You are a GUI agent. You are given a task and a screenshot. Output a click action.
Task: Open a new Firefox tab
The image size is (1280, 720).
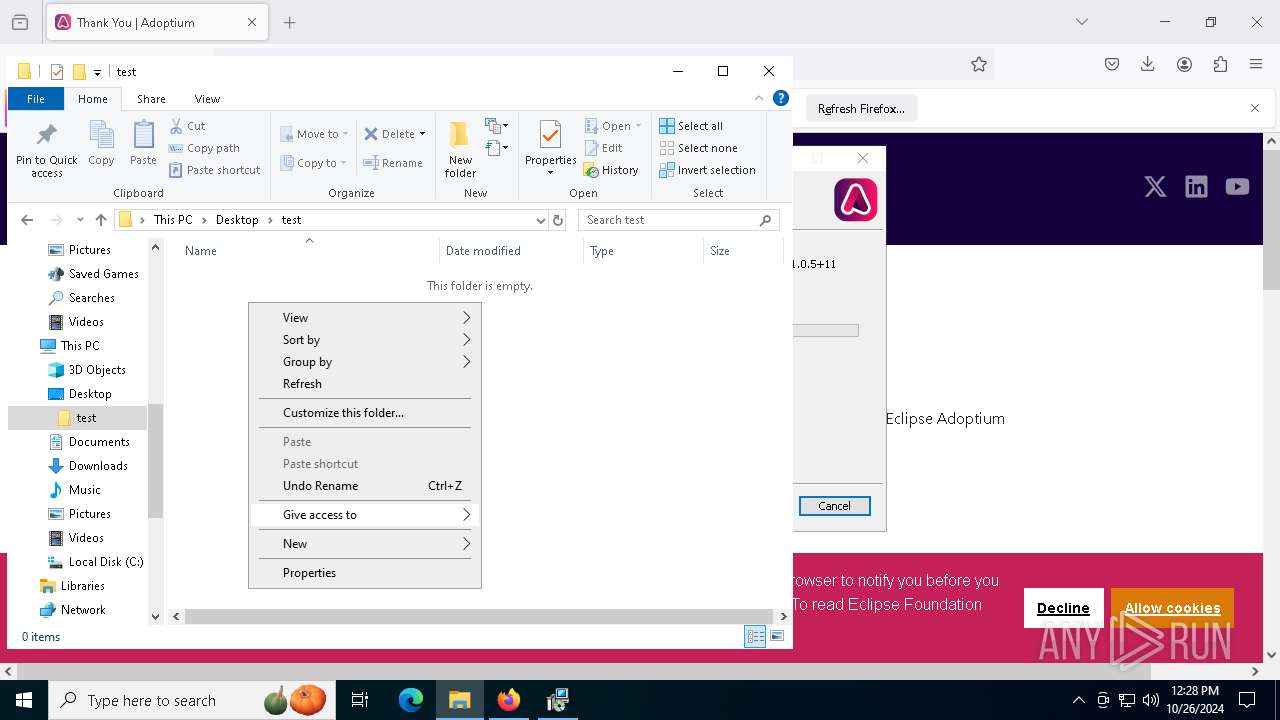coord(290,22)
